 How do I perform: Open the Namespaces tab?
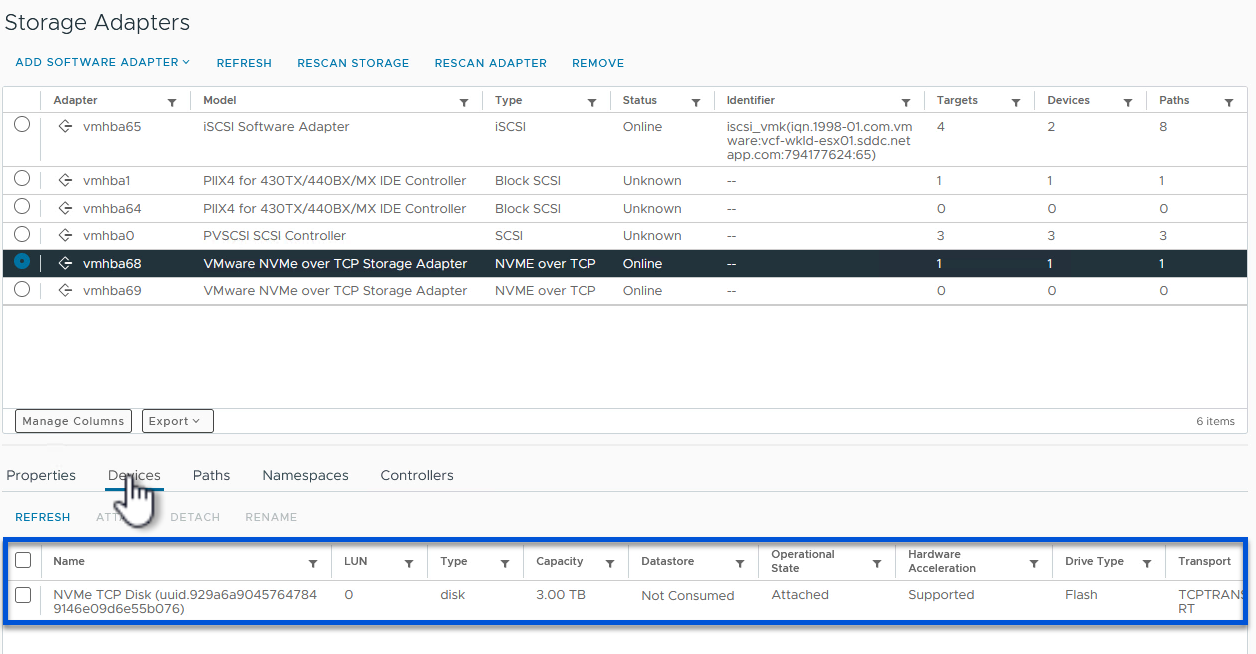coord(305,475)
